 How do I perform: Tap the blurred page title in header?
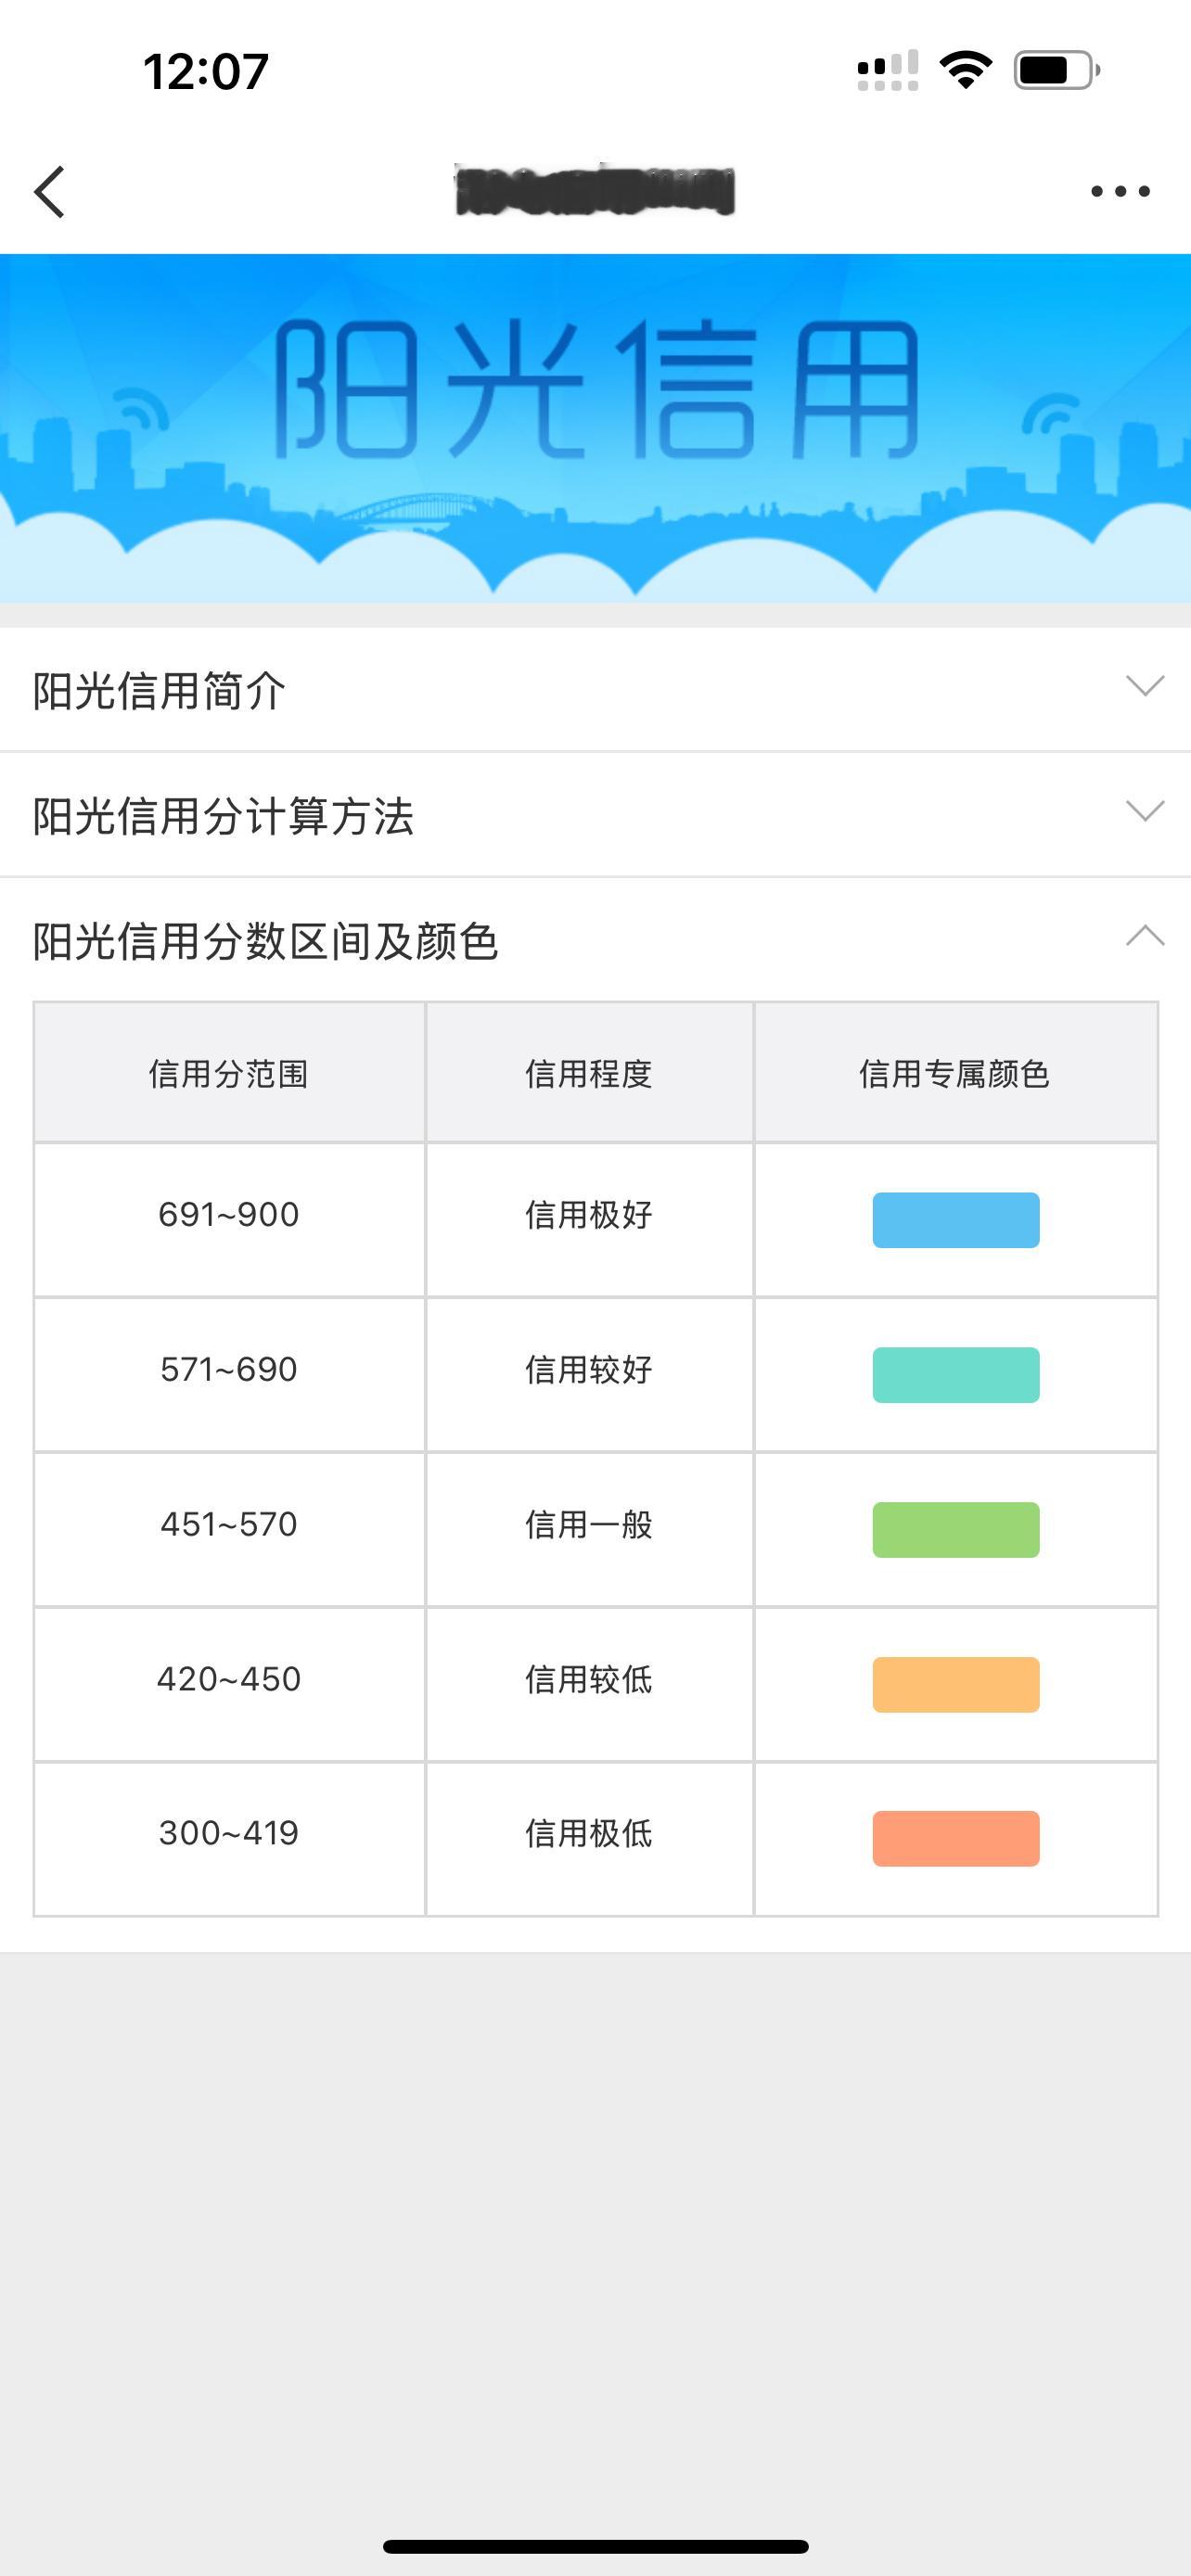pos(595,190)
